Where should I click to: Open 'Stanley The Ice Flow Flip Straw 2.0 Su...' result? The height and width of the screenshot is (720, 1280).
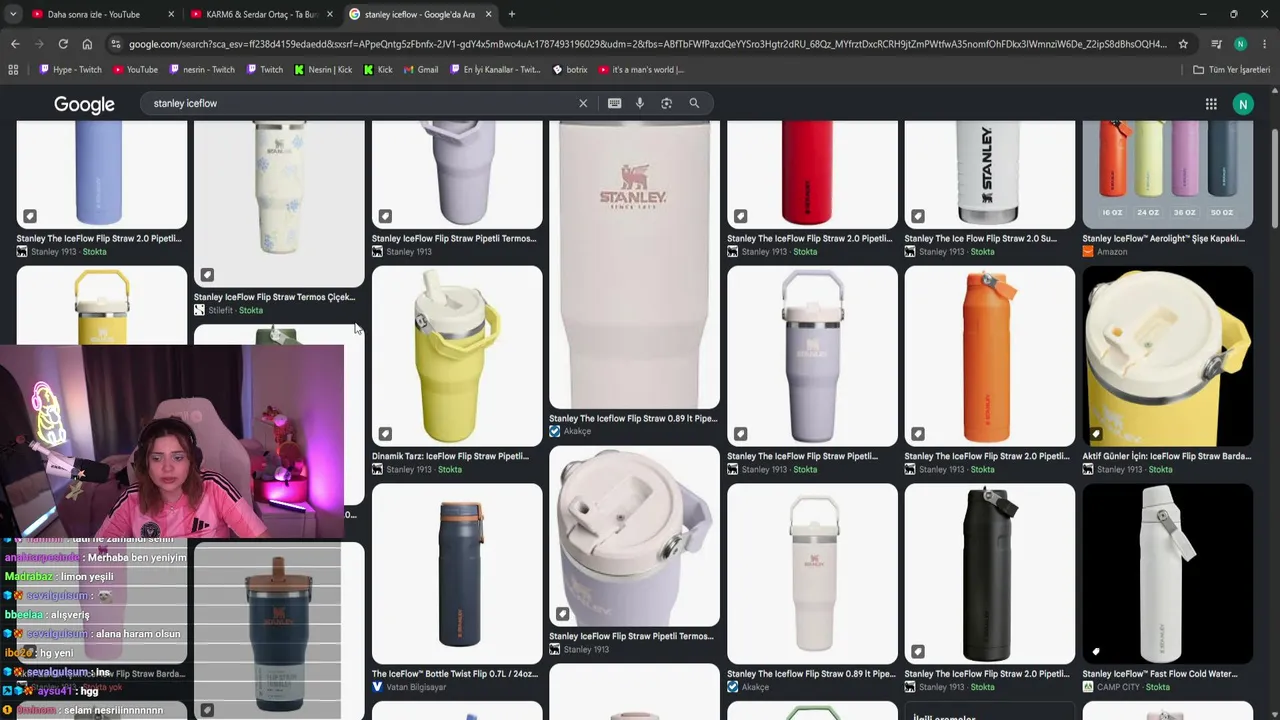pyautogui.click(x=981, y=239)
